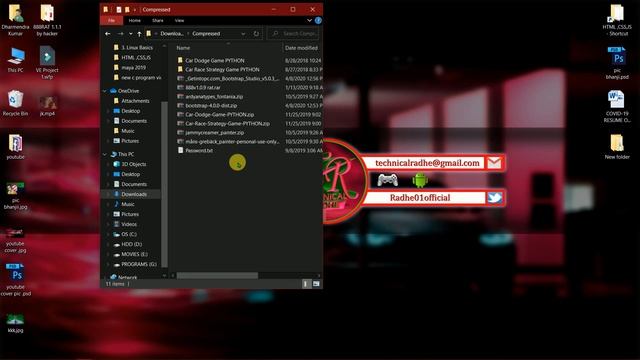The image size is (640, 360).
Task: Select Videos under This PC
Action: [x=129, y=224]
